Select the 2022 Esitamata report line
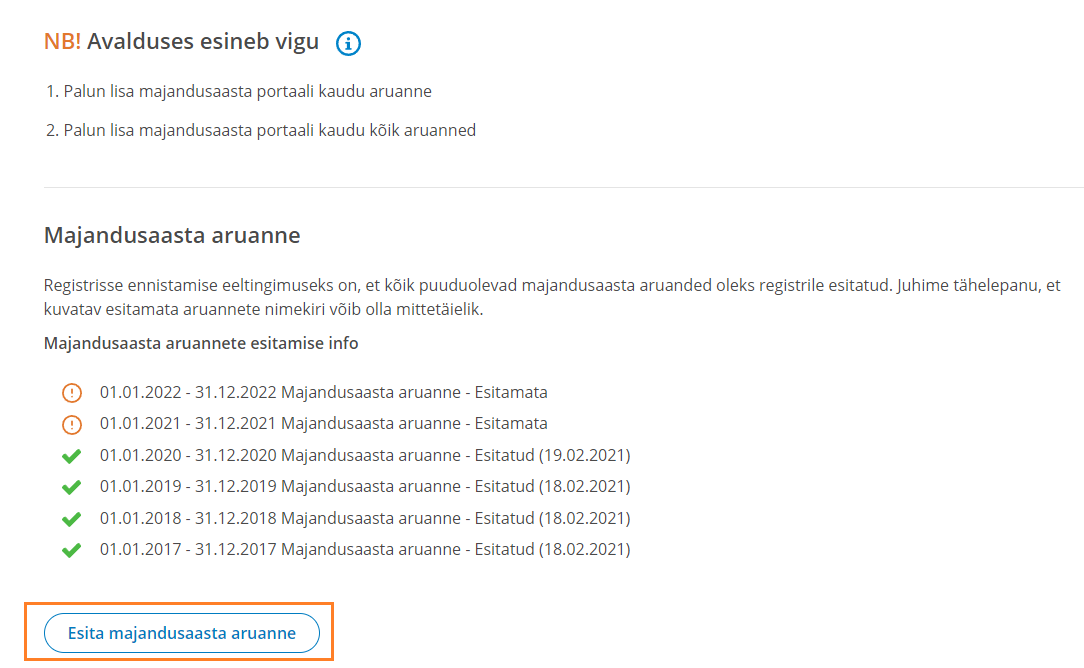Viewport: 1084px width, 668px height. click(324, 392)
